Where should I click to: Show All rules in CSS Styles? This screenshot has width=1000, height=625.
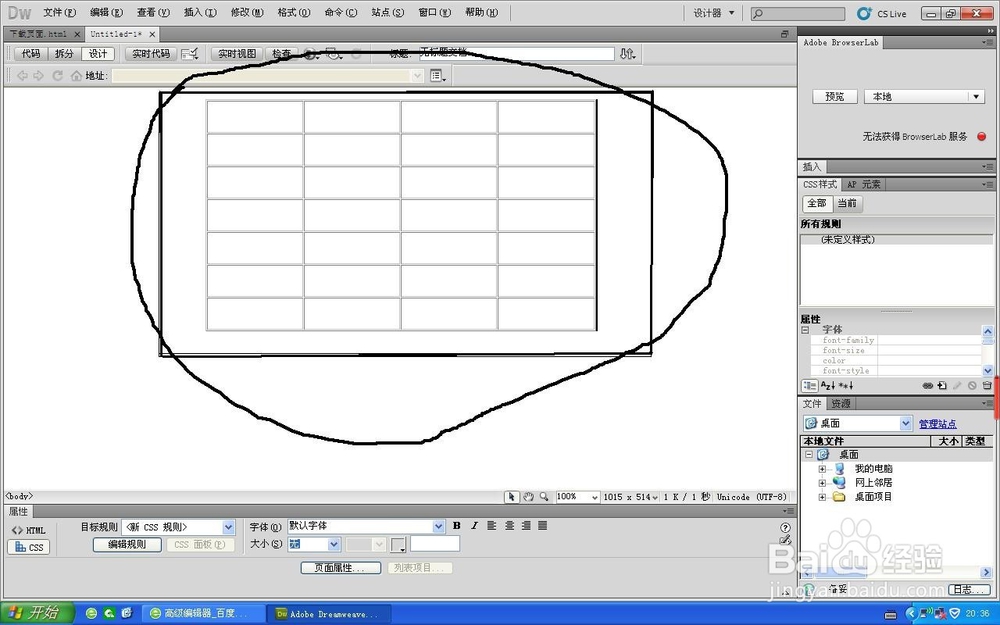pyautogui.click(x=817, y=203)
